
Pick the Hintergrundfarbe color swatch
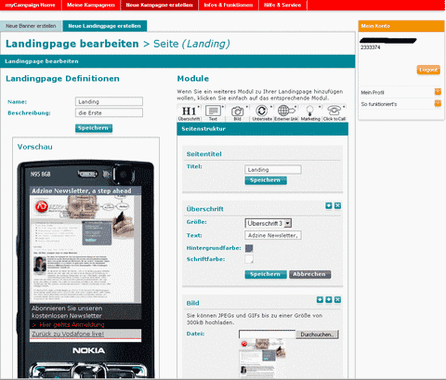click(249, 248)
